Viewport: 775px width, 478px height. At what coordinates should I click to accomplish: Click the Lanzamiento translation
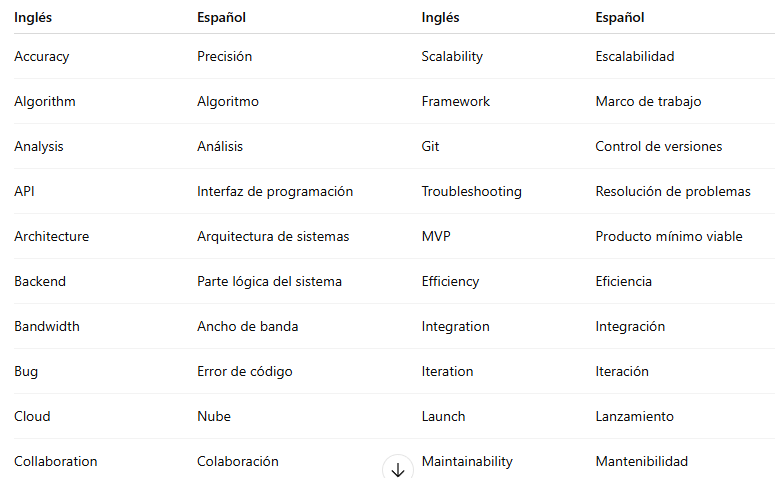coord(635,416)
